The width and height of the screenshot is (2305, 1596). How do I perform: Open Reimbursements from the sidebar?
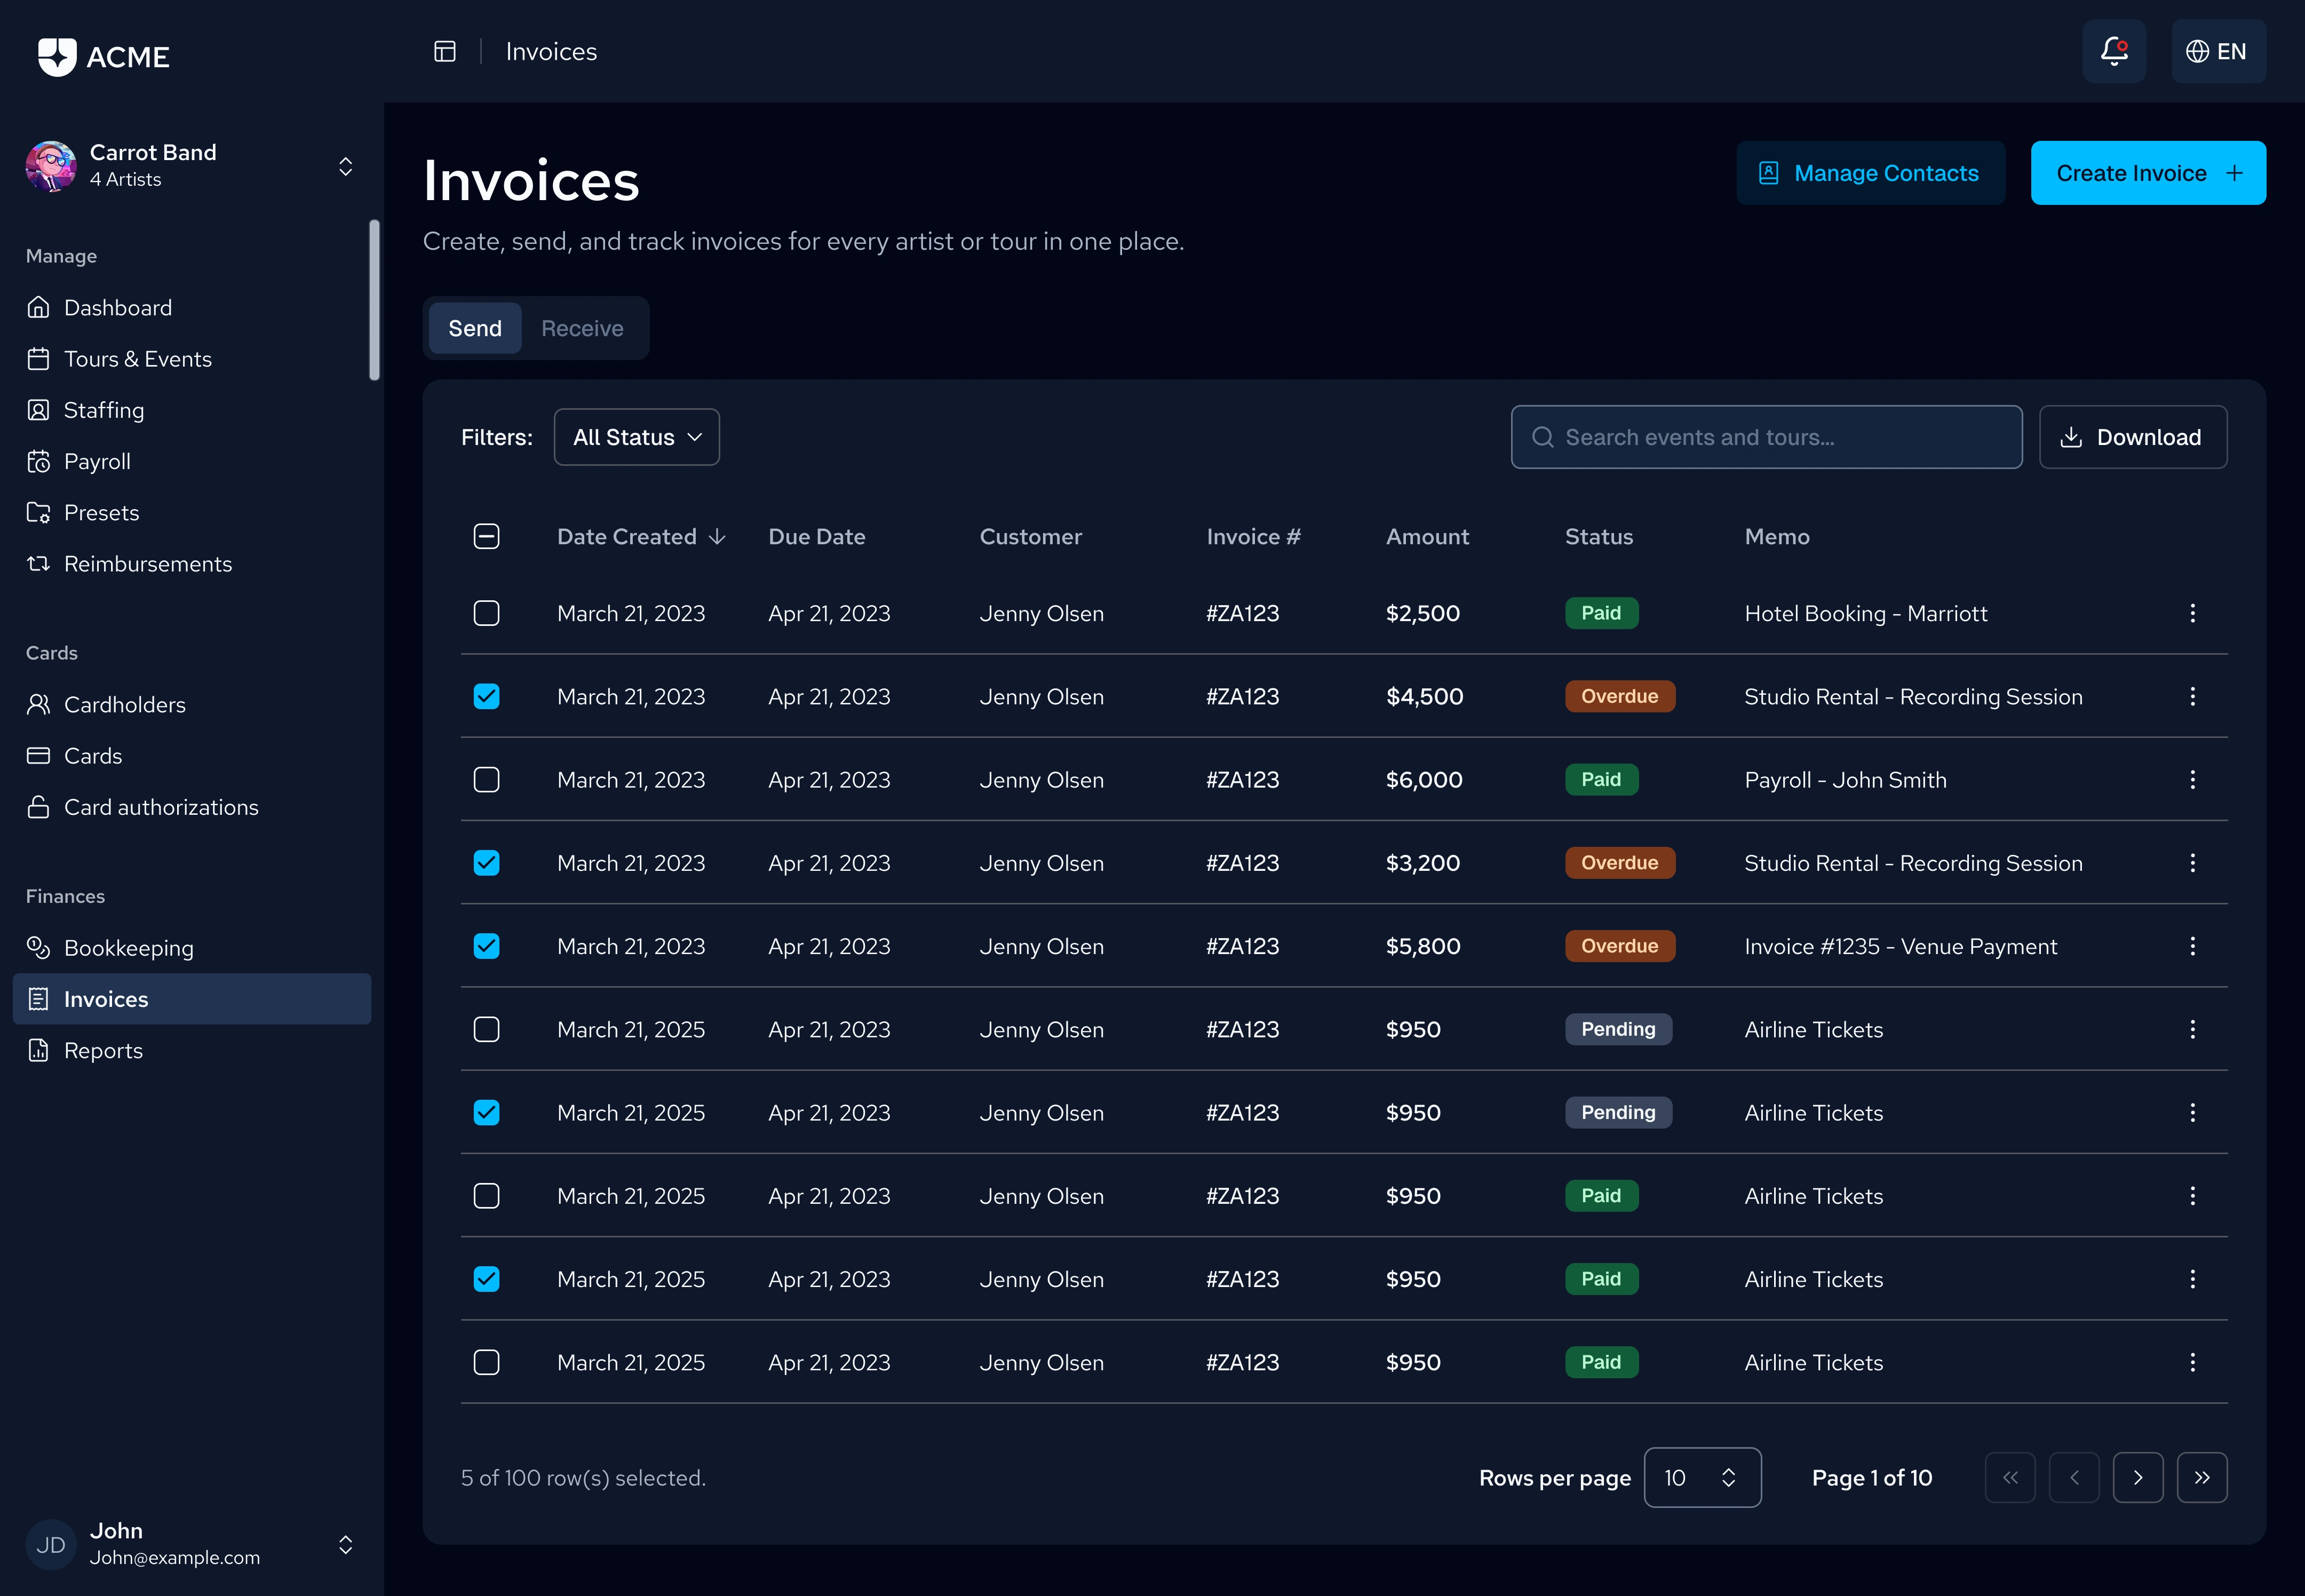147,564
